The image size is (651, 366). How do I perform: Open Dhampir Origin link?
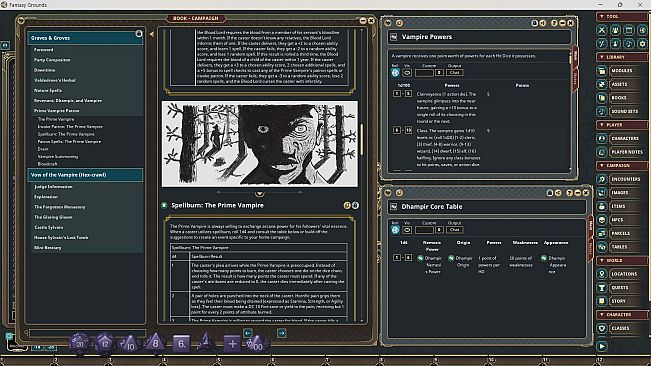pos(451,259)
